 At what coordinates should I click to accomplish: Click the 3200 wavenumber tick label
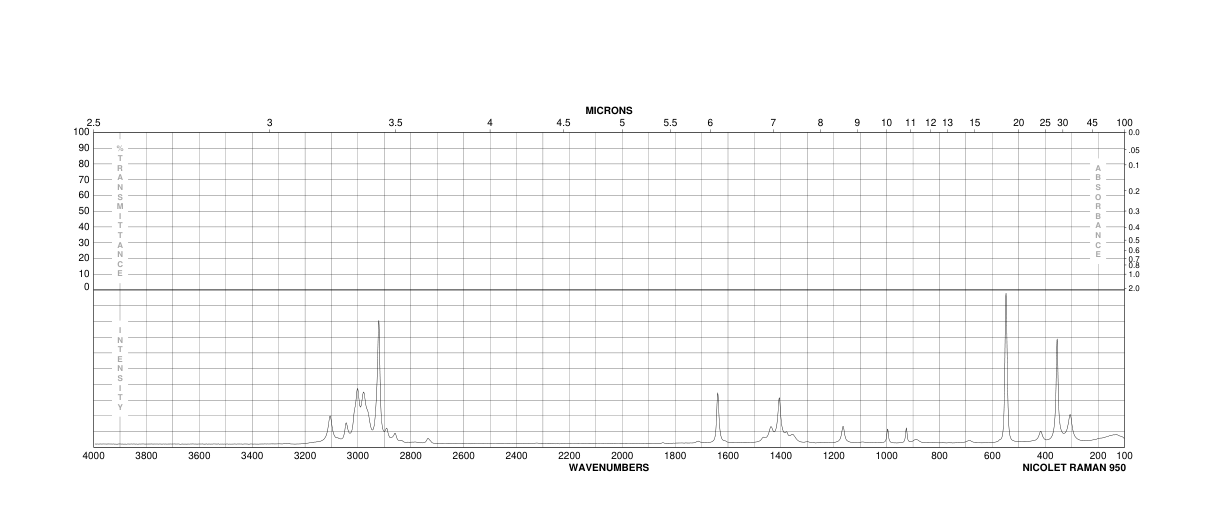click(305, 457)
